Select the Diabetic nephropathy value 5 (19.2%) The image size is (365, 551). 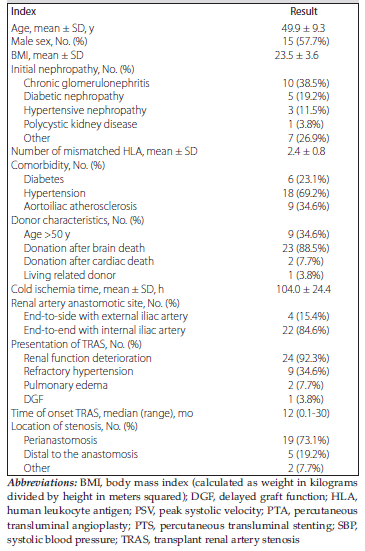click(308, 97)
